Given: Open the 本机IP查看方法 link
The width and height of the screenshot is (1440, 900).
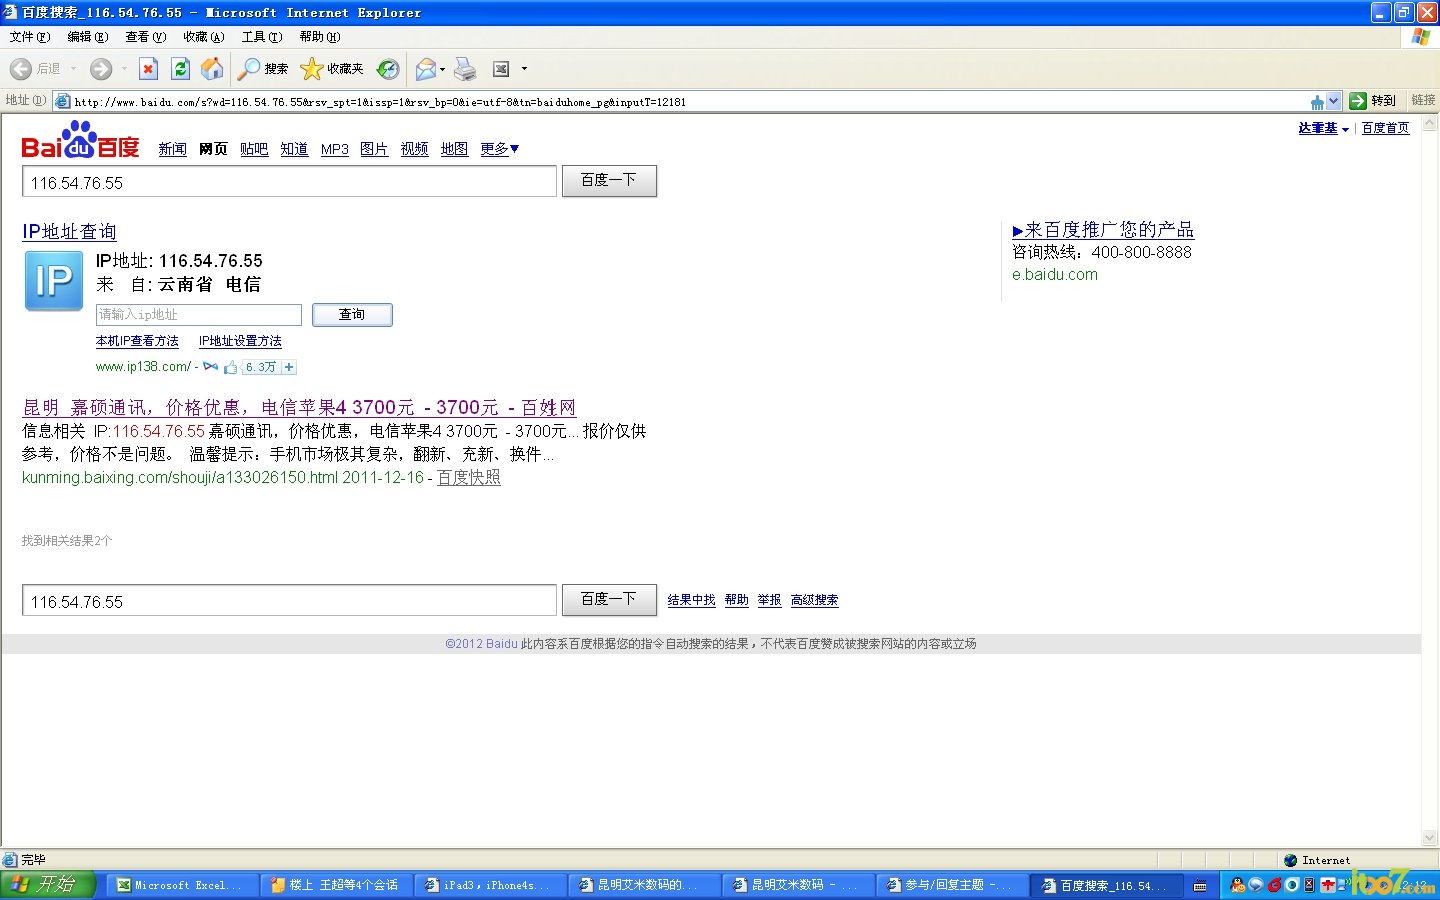Looking at the screenshot, I should click(137, 341).
